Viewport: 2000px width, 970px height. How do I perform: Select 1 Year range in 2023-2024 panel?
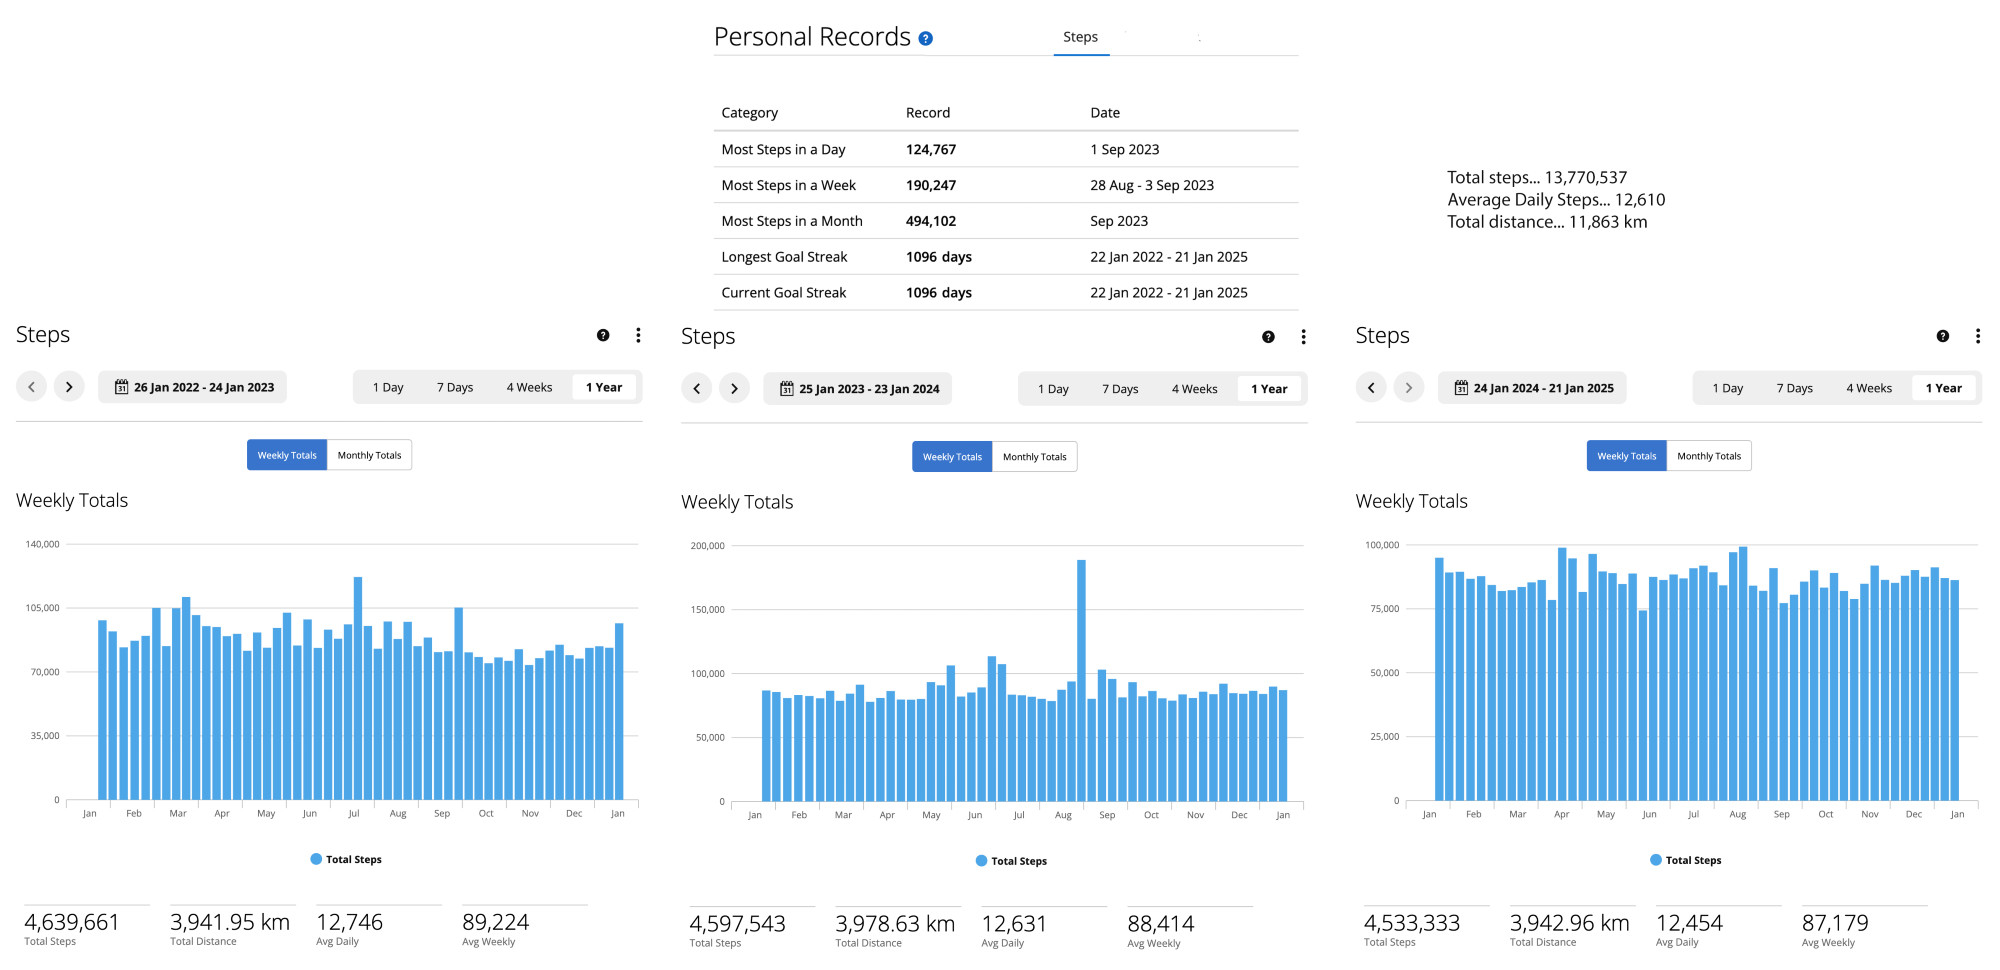tap(1269, 389)
